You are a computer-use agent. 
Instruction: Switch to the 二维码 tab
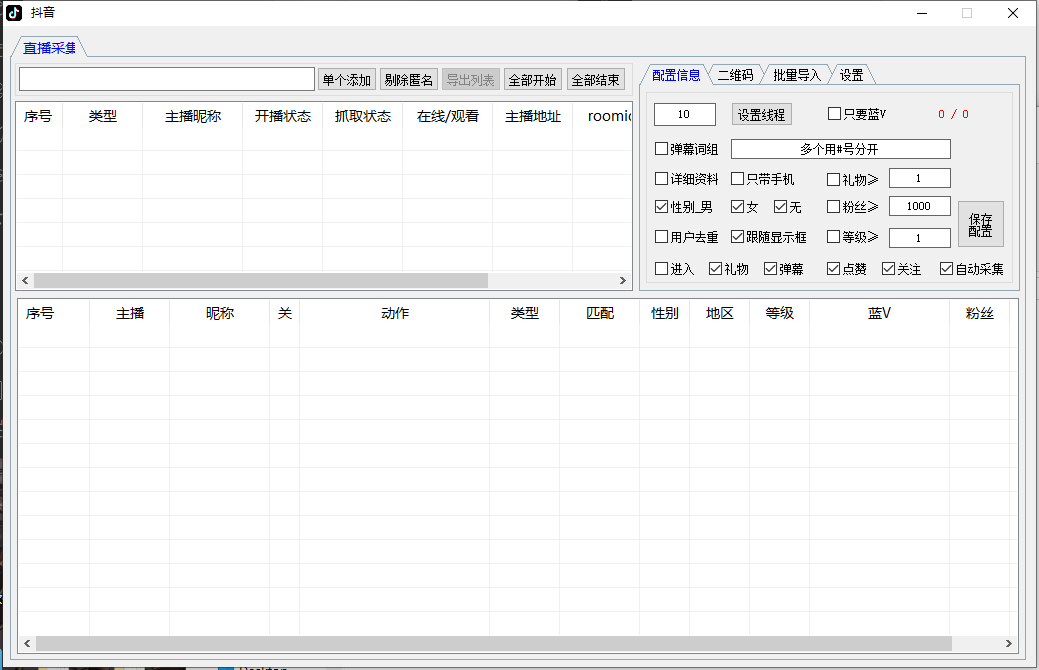[735, 73]
